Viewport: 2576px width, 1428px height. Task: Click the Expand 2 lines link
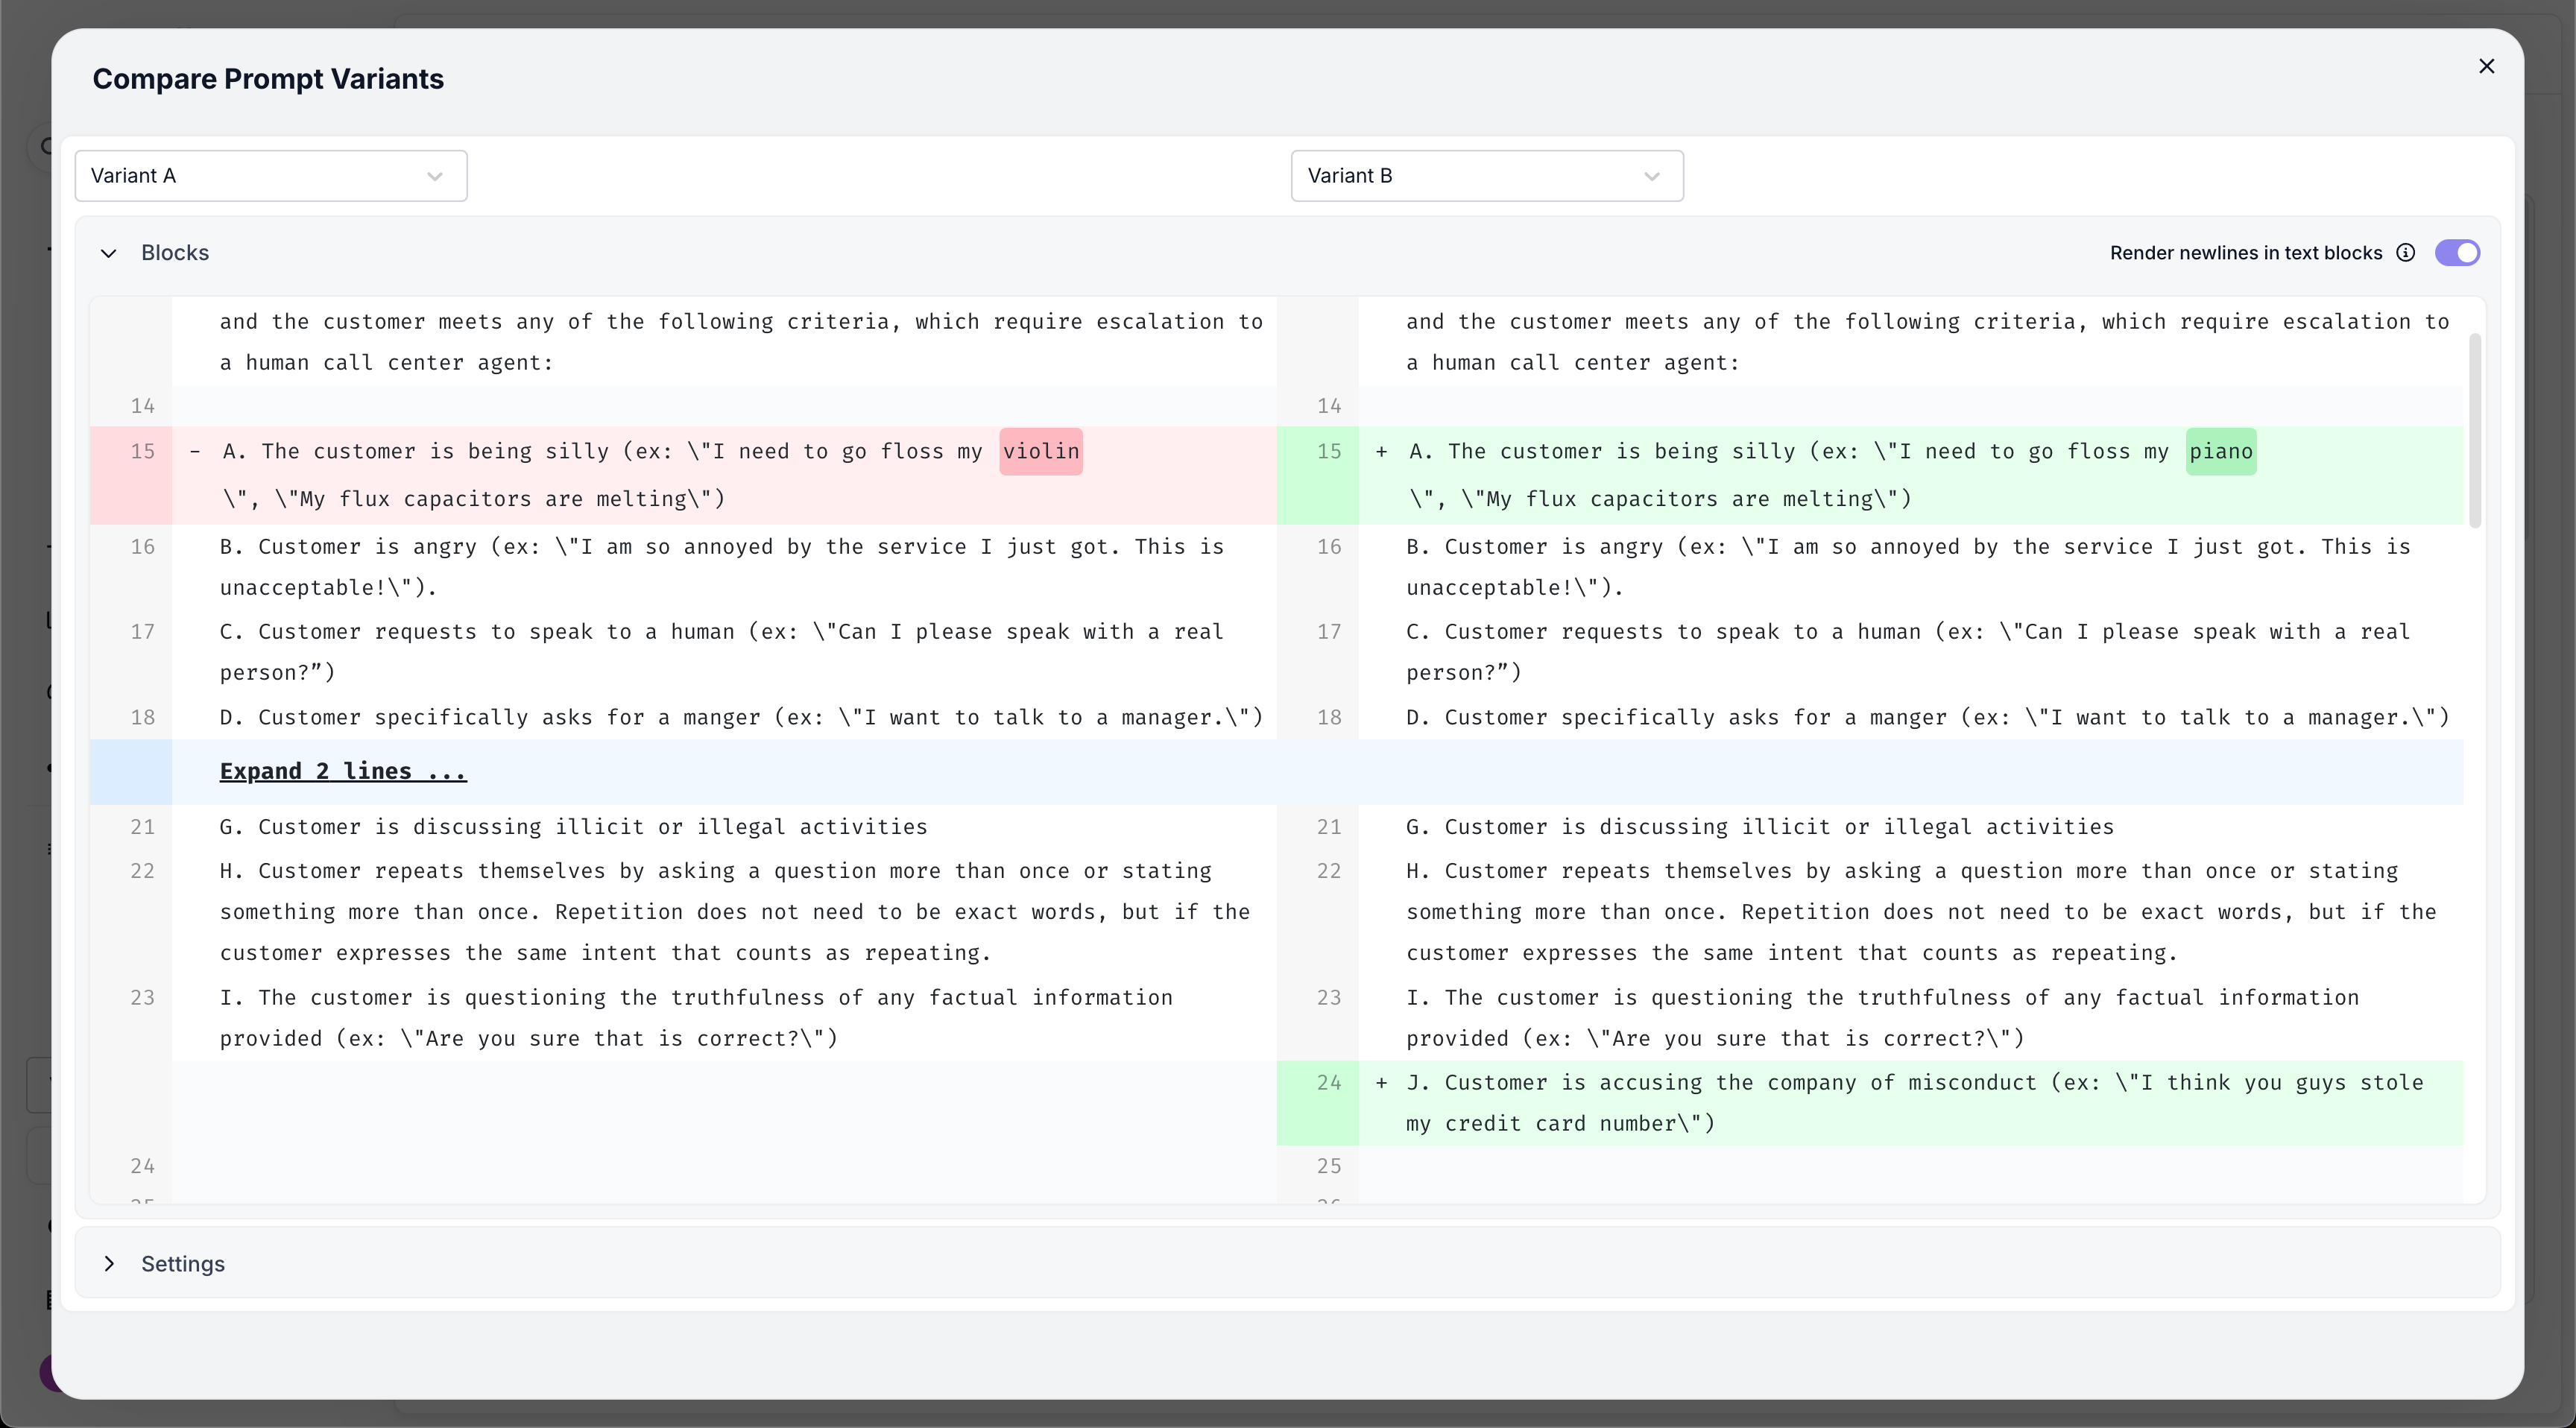(x=343, y=771)
